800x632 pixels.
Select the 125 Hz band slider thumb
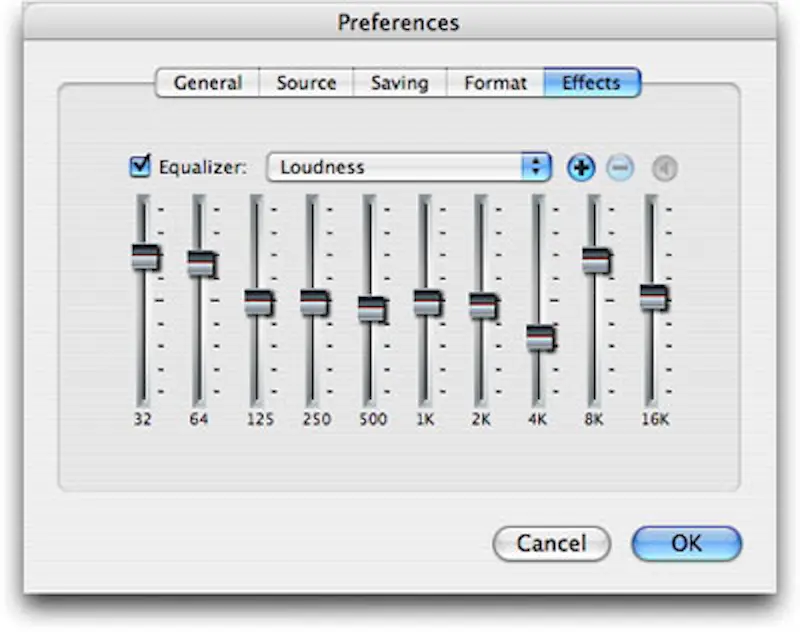[259, 302]
